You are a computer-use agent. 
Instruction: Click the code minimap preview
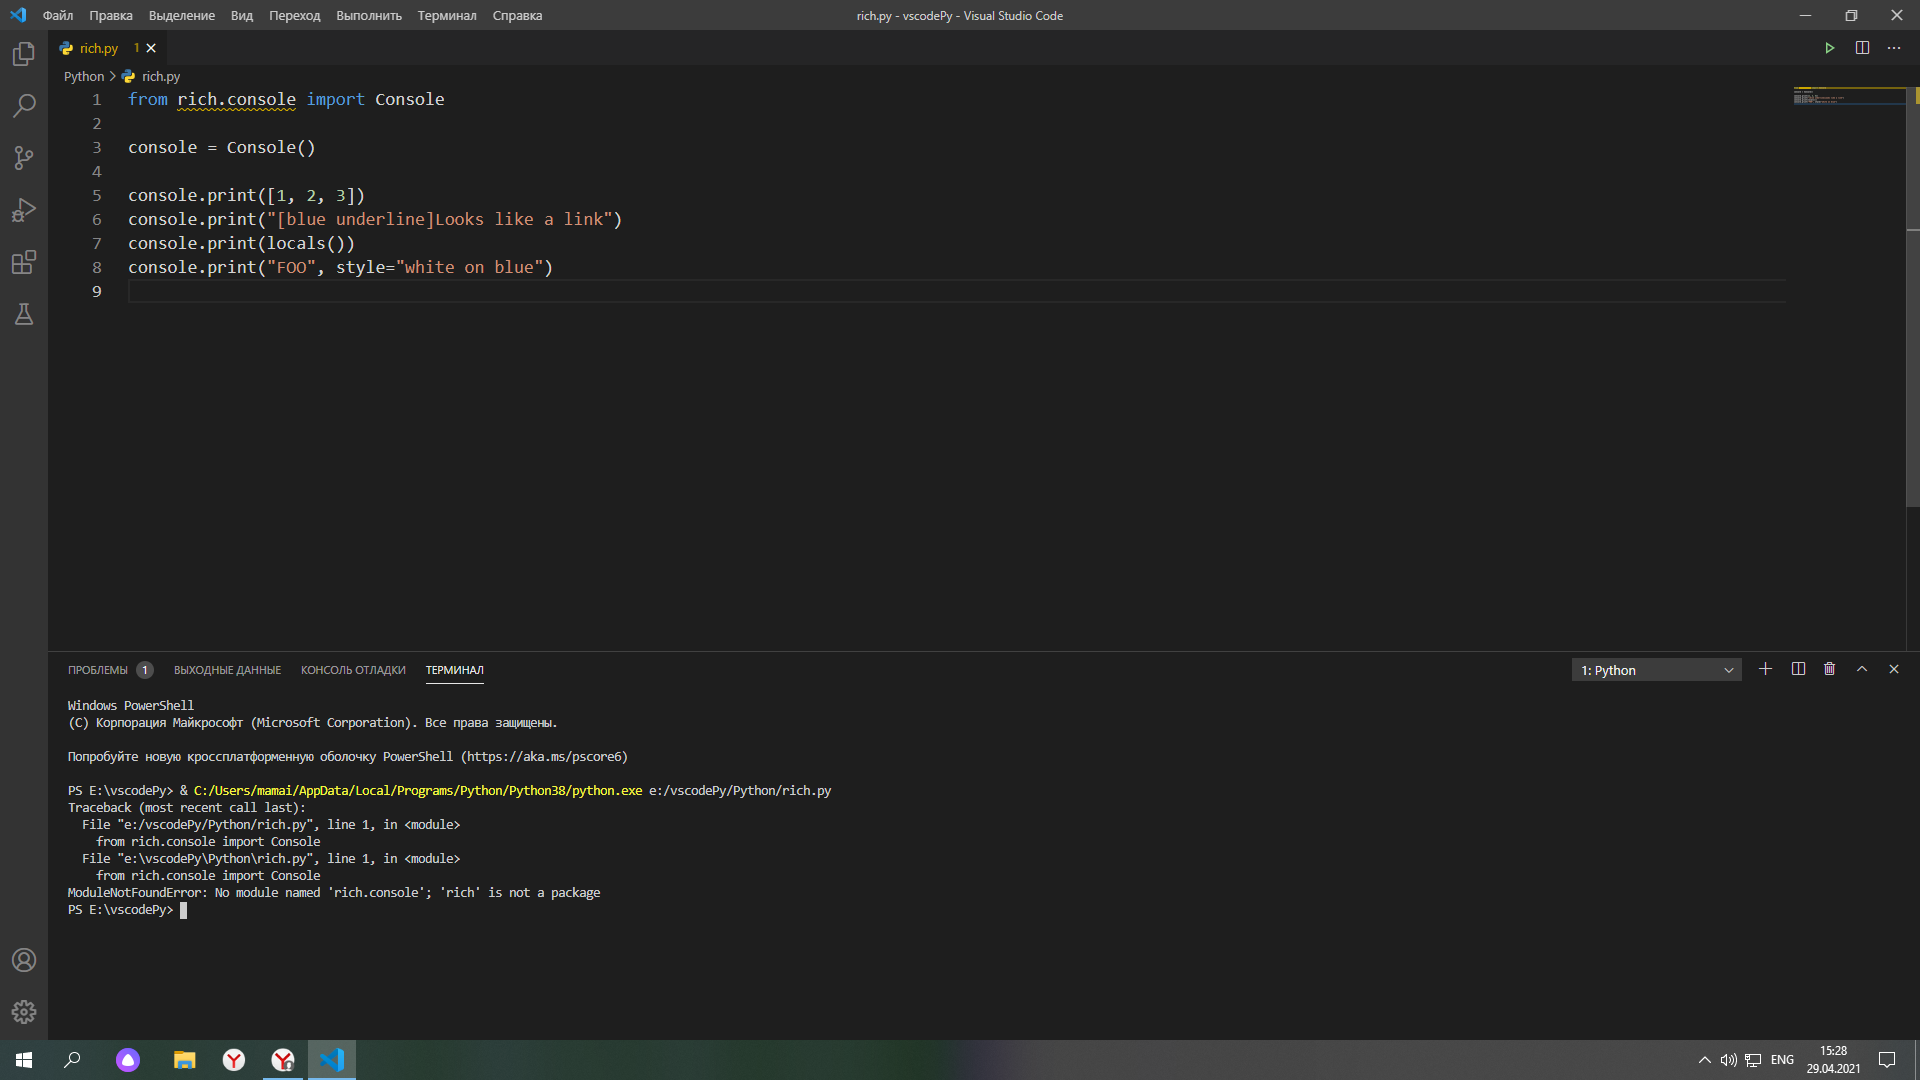tap(1848, 96)
